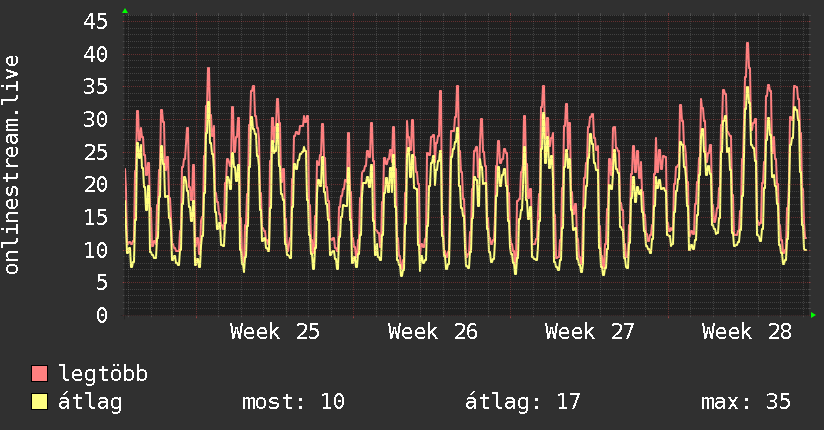Click the 20 value on y-axis
824x430 pixels.
pos(96,185)
